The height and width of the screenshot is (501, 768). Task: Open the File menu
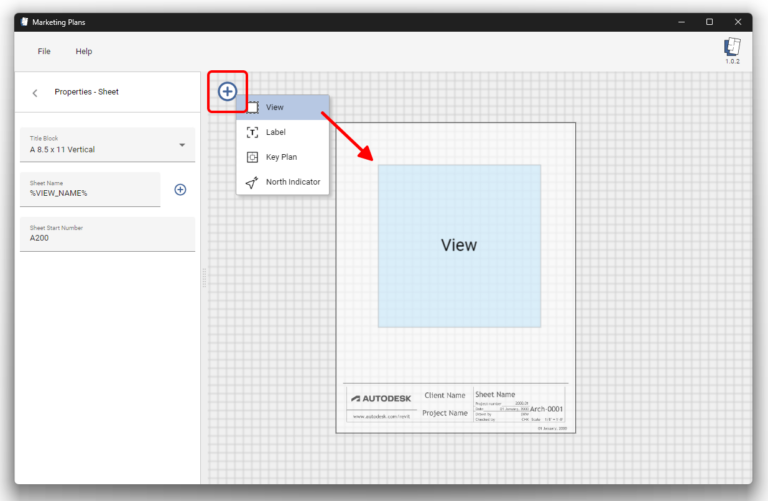click(44, 51)
